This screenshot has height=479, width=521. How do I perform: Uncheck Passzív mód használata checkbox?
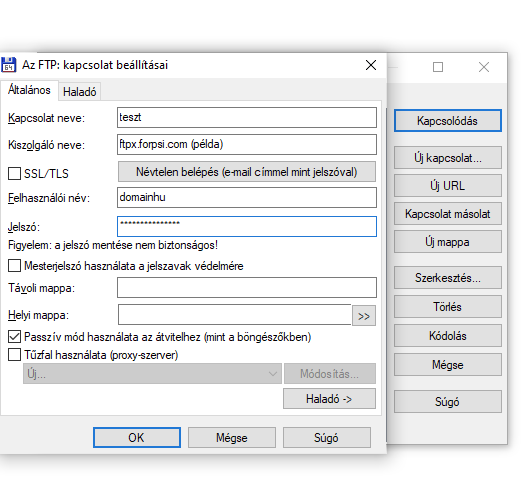[x=14, y=337]
